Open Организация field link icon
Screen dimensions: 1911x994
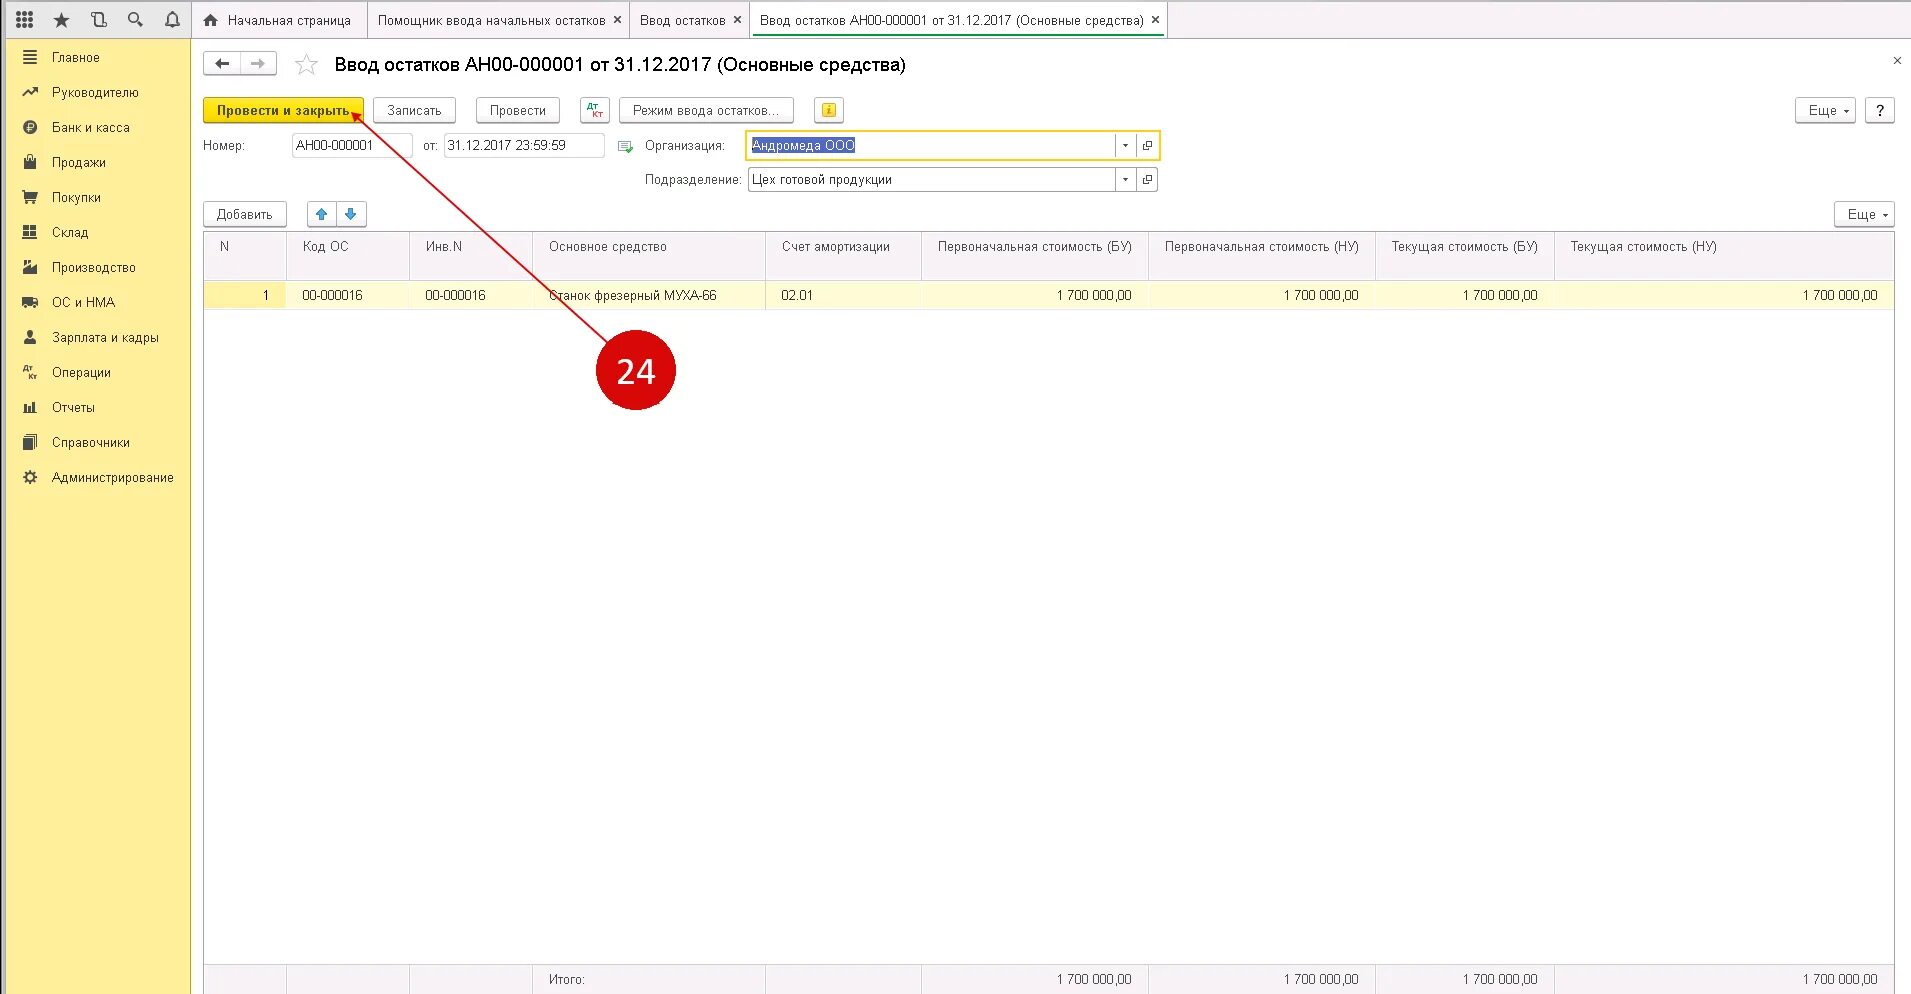(1148, 146)
